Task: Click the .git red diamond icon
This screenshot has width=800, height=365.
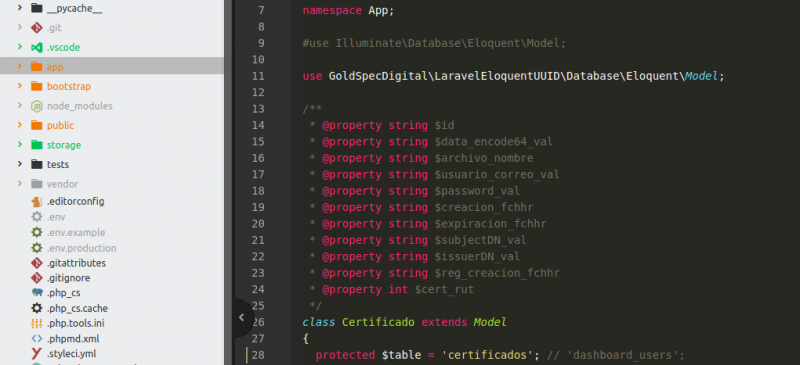Action: pos(36,28)
